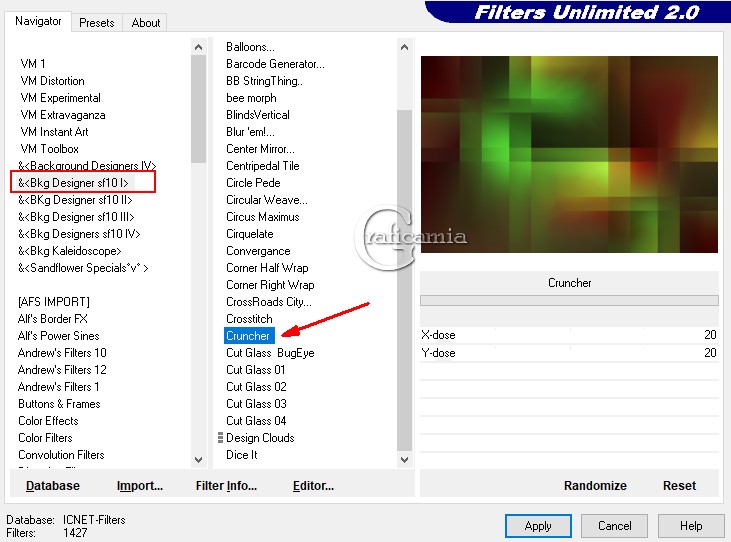Viewport: 731px width, 542px height.
Task: Adjust the Y-dose slider
Action: point(570,353)
